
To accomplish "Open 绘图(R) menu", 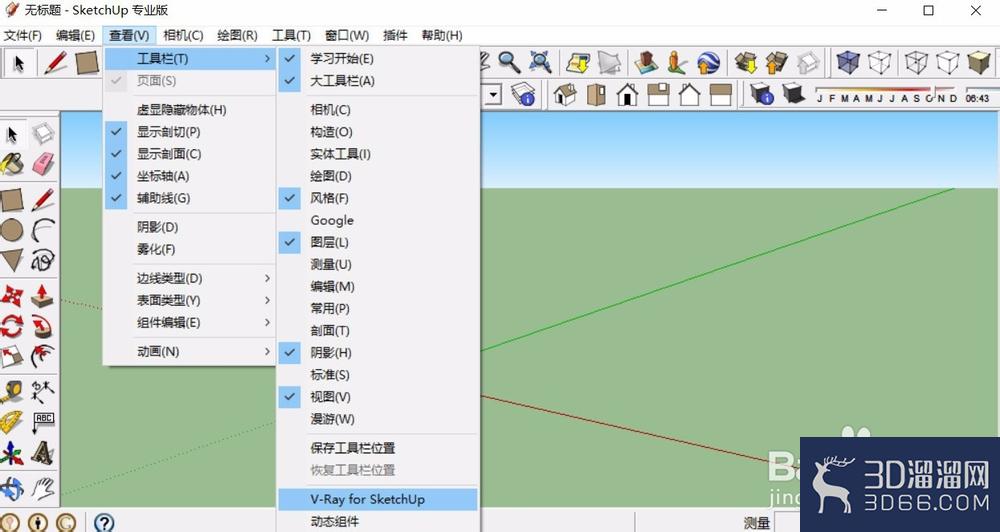I will 237,36.
